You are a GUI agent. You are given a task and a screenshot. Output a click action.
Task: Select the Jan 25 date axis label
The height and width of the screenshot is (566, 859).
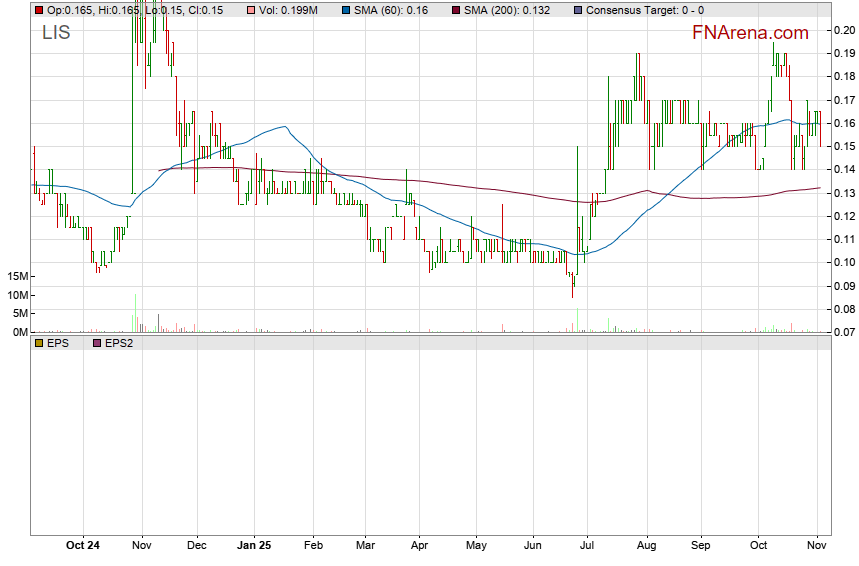[253, 546]
